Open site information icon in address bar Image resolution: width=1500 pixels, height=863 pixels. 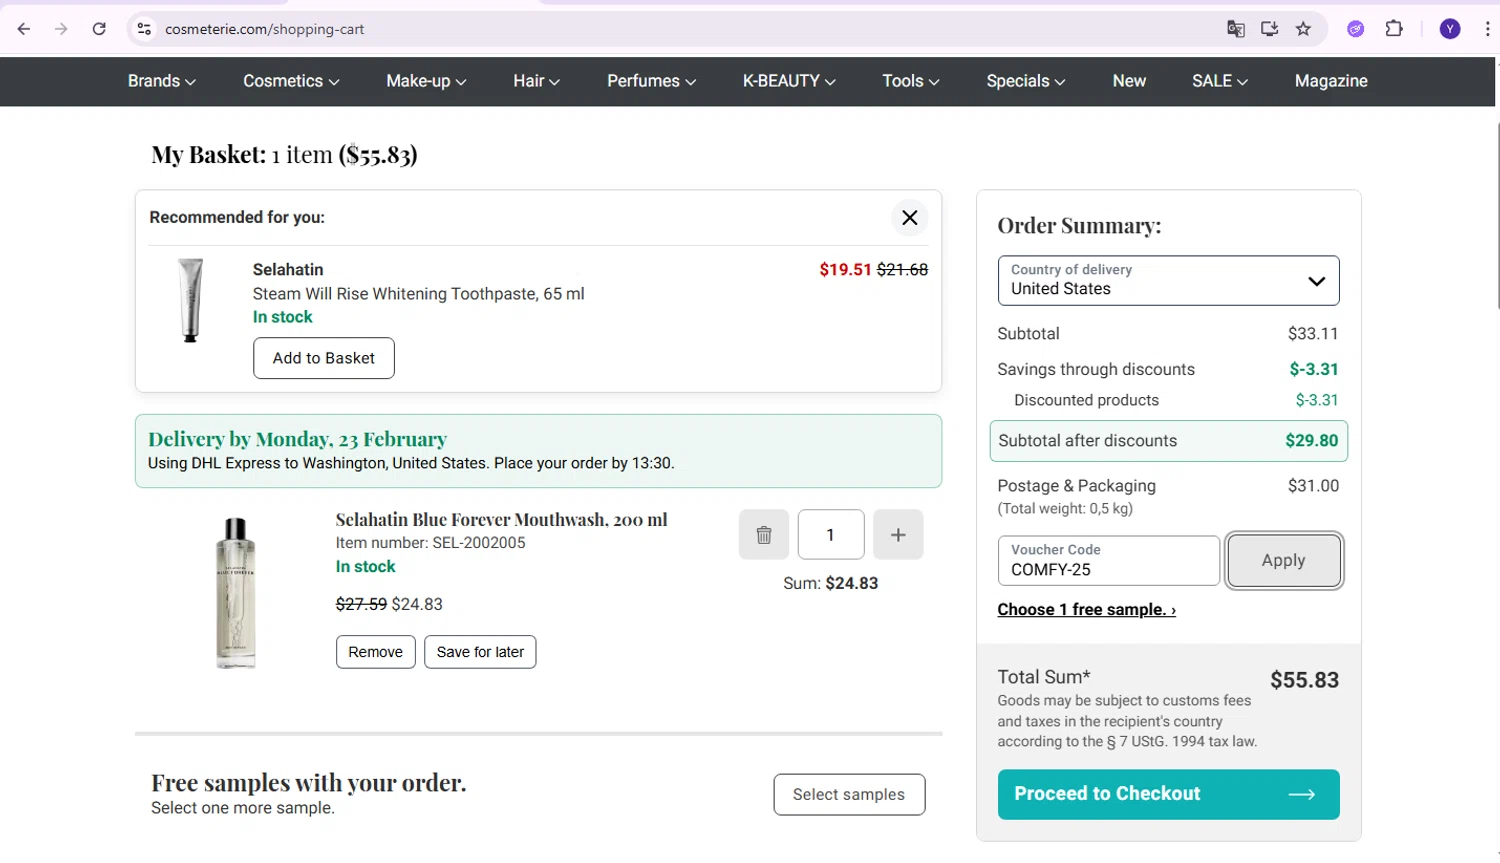144,29
